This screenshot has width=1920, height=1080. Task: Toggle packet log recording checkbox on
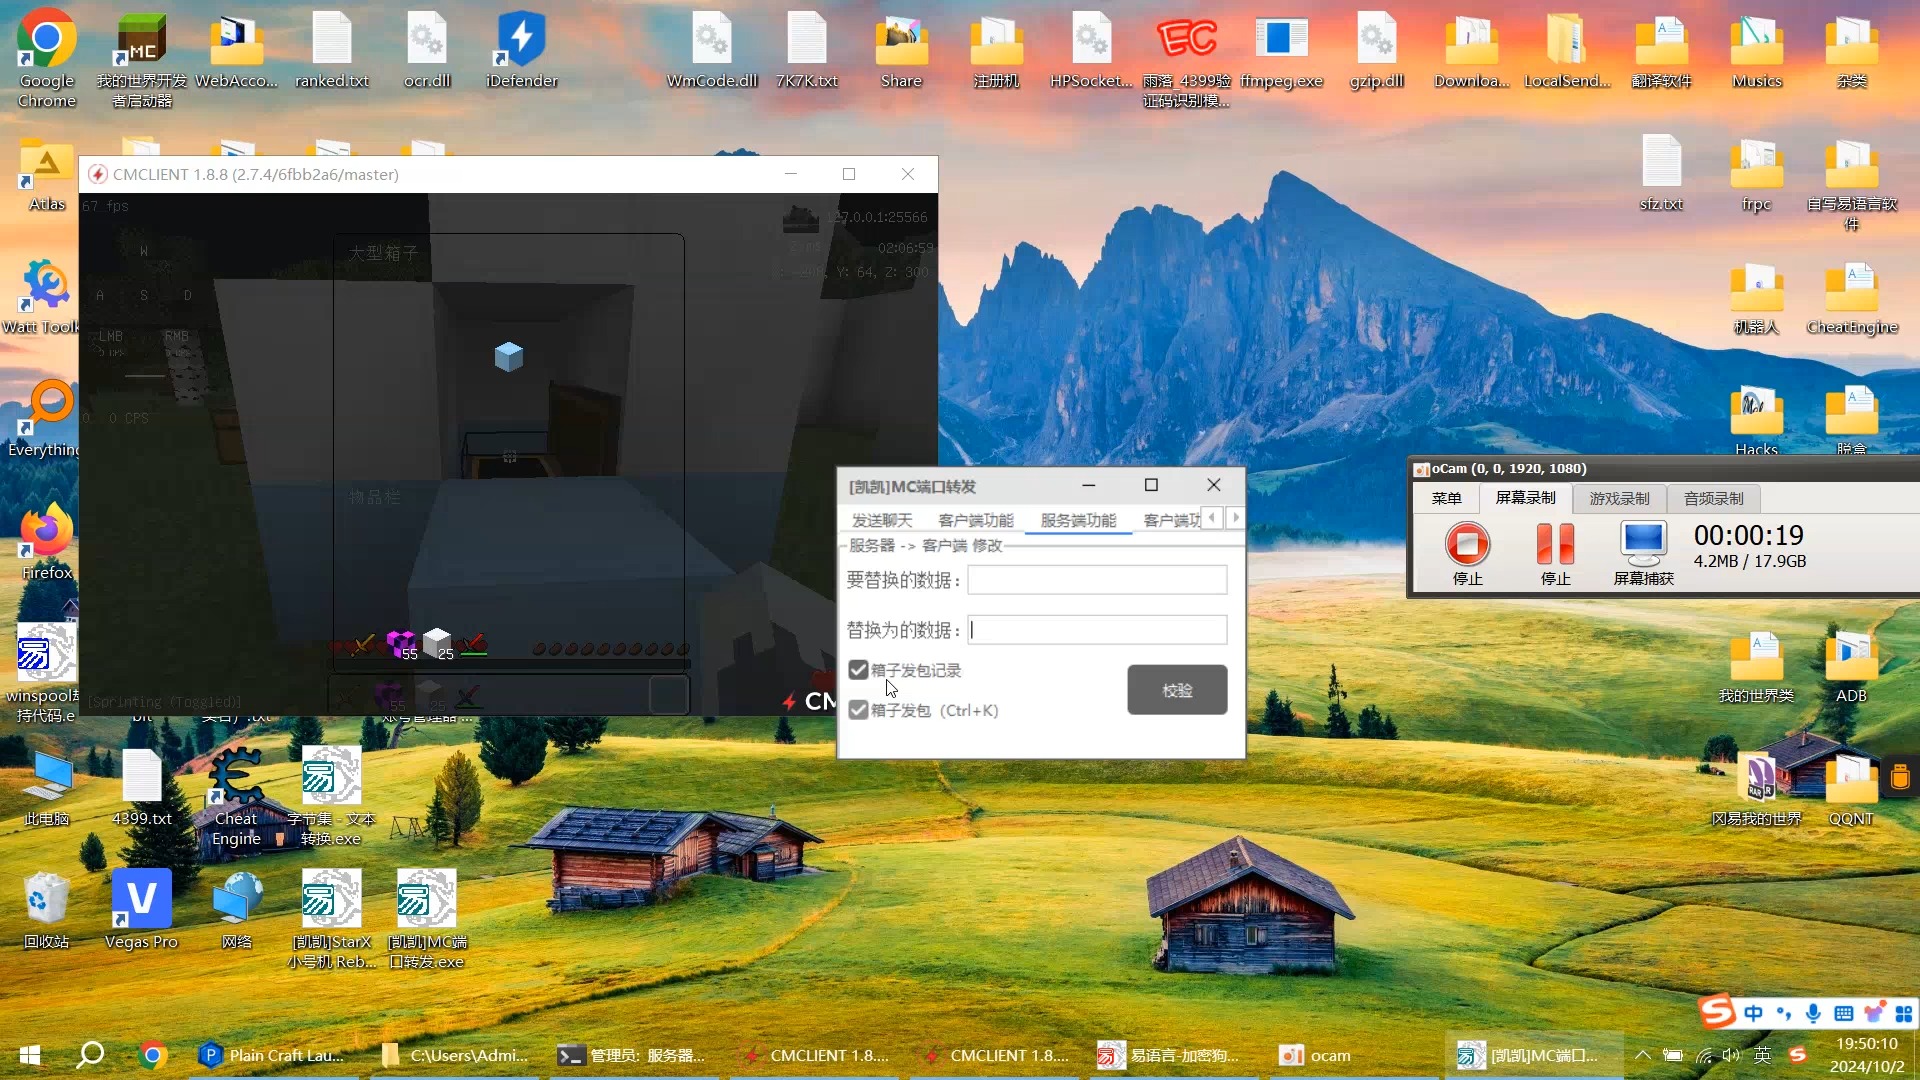coord(858,669)
